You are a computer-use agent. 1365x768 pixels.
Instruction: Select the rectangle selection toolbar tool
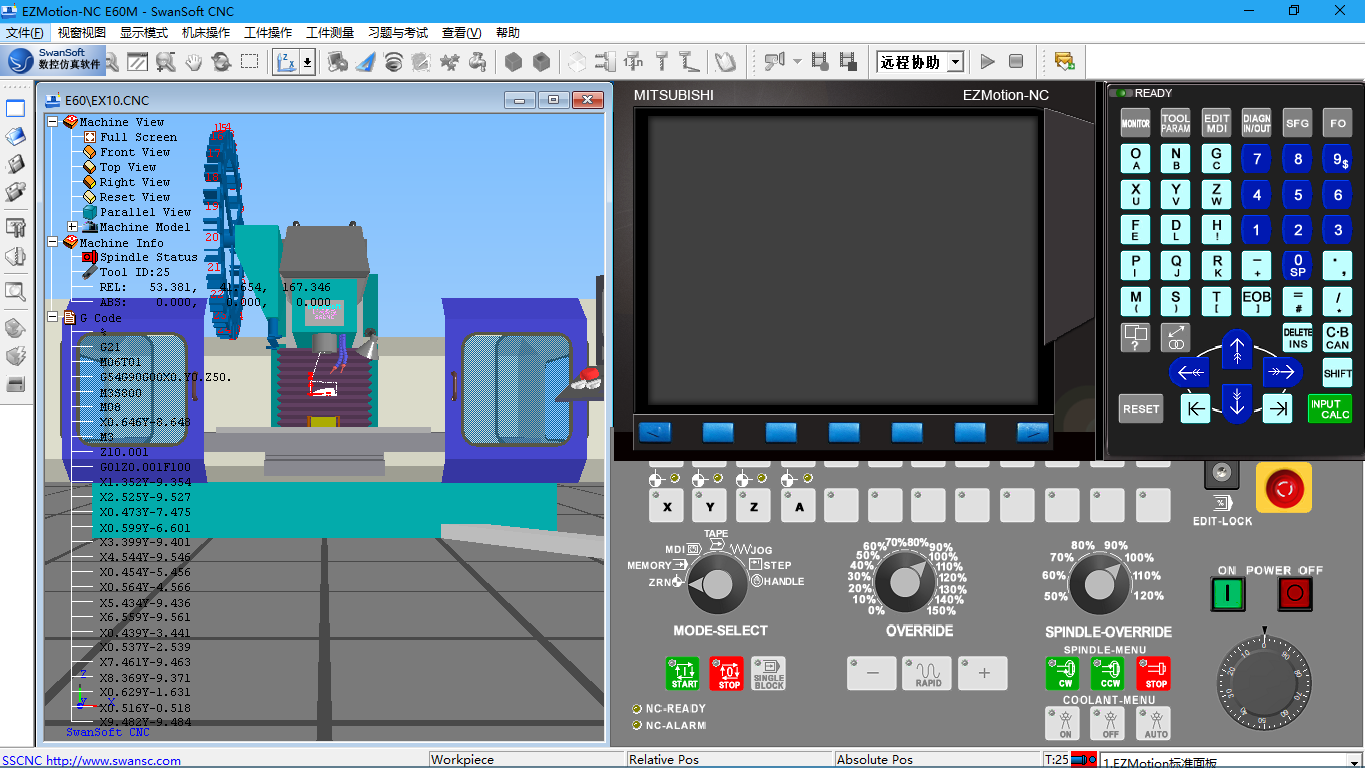tap(249, 62)
